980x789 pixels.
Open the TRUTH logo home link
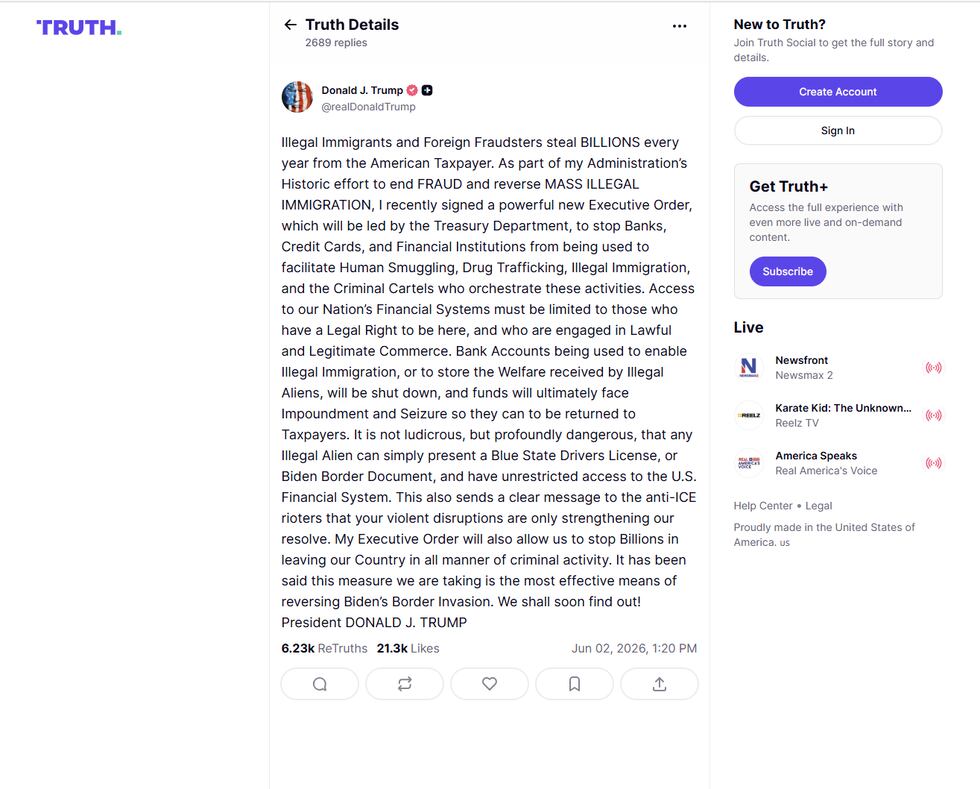click(x=79, y=28)
